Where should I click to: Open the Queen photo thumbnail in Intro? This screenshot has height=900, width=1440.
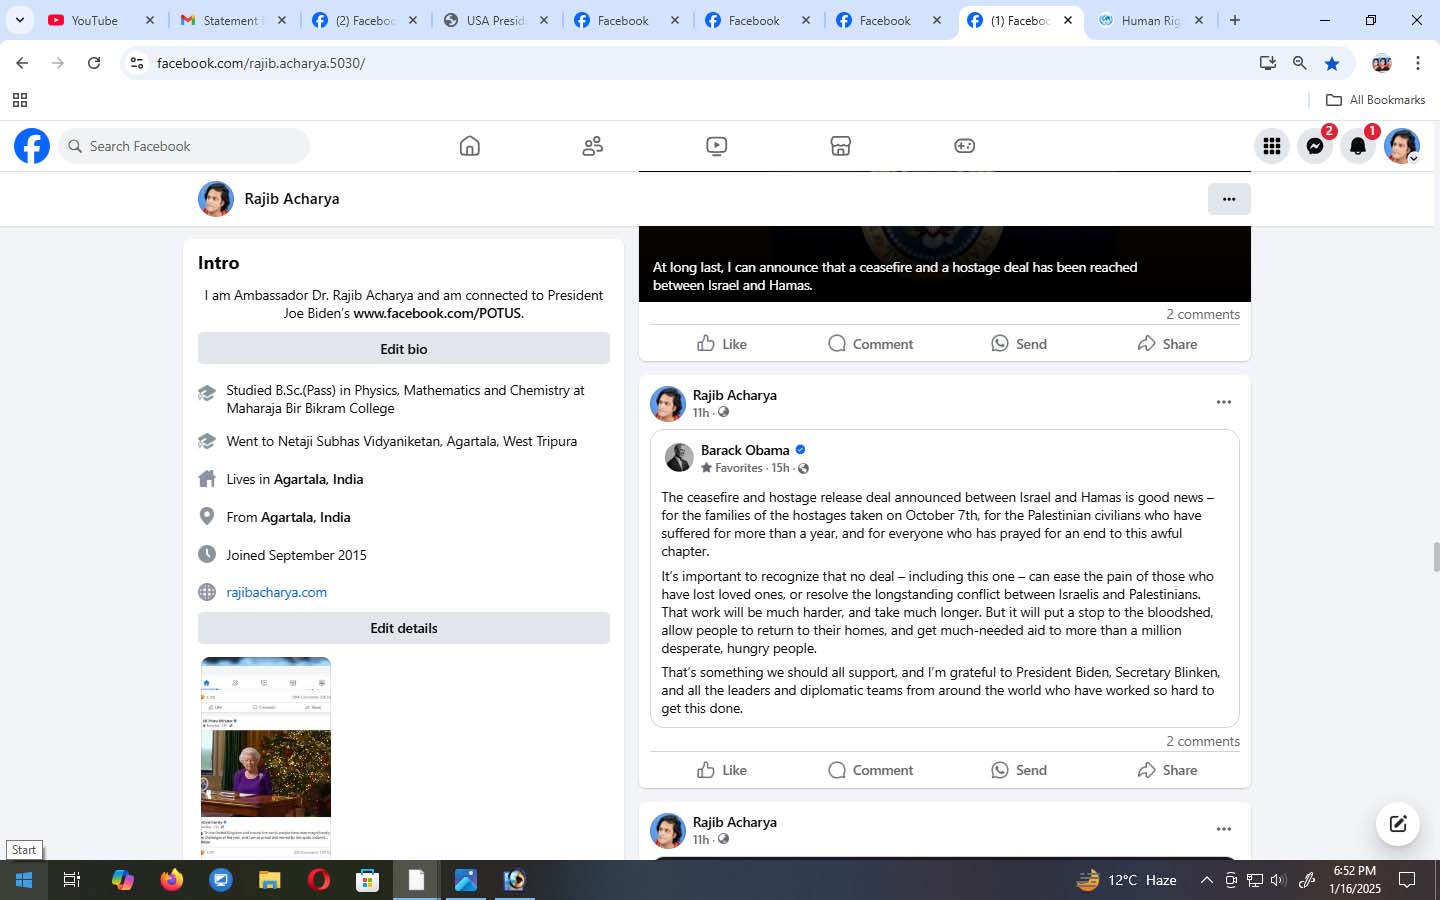(x=266, y=757)
